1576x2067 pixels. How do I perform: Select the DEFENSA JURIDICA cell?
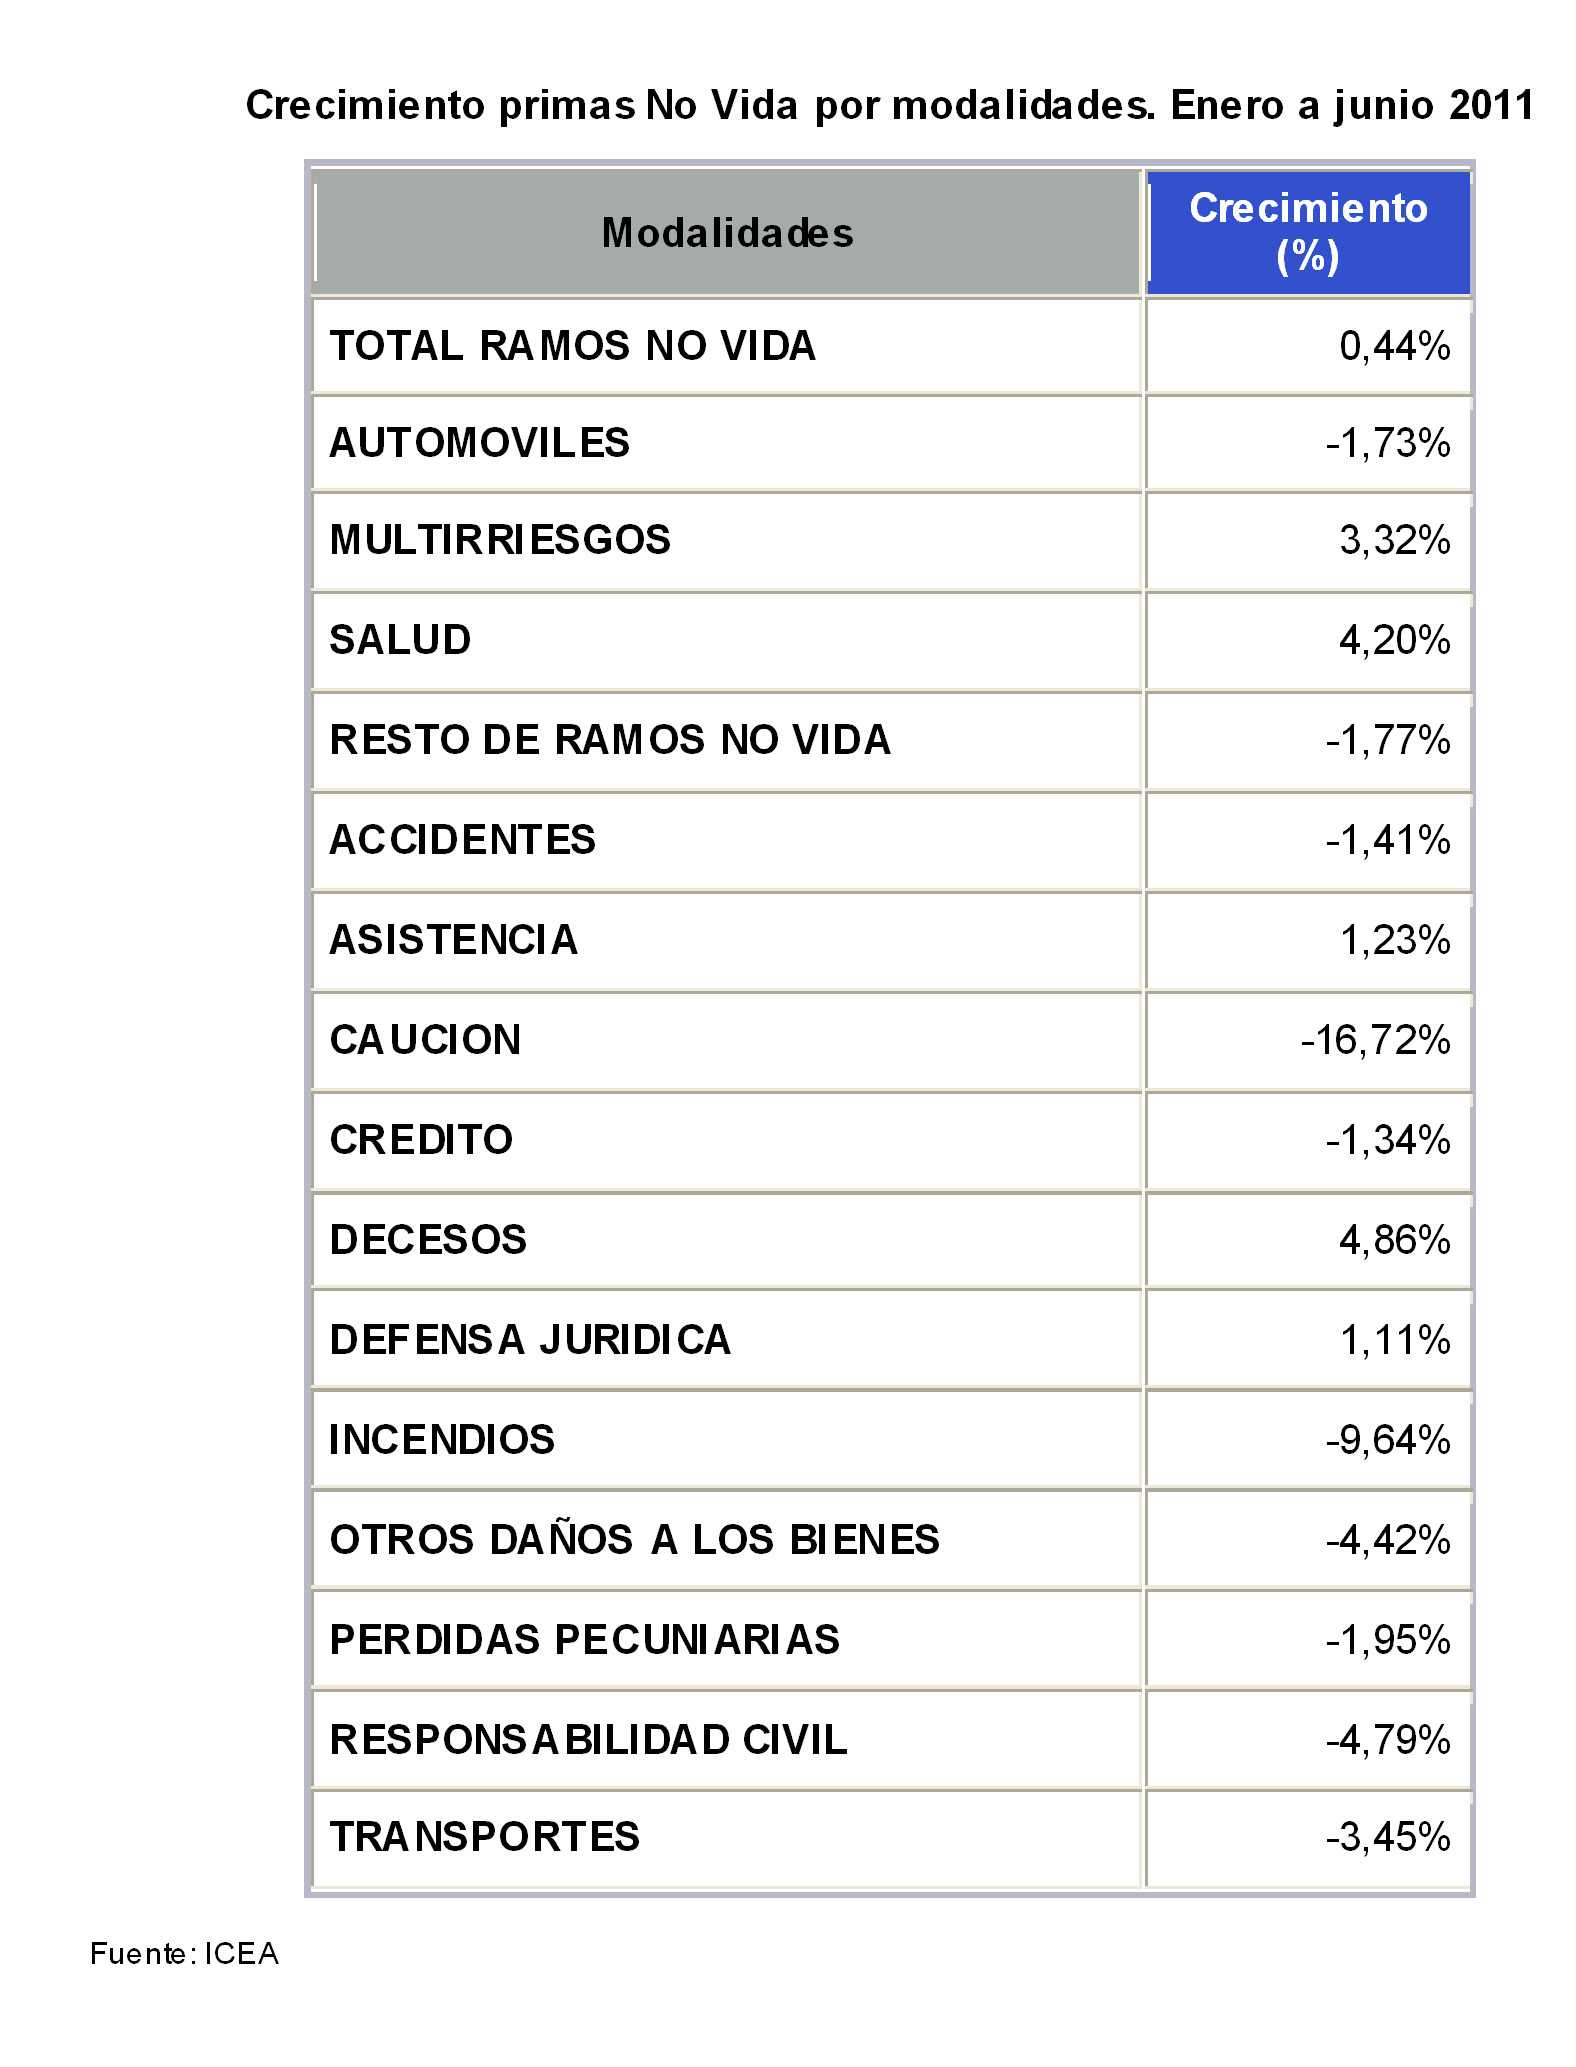(x=530, y=1340)
